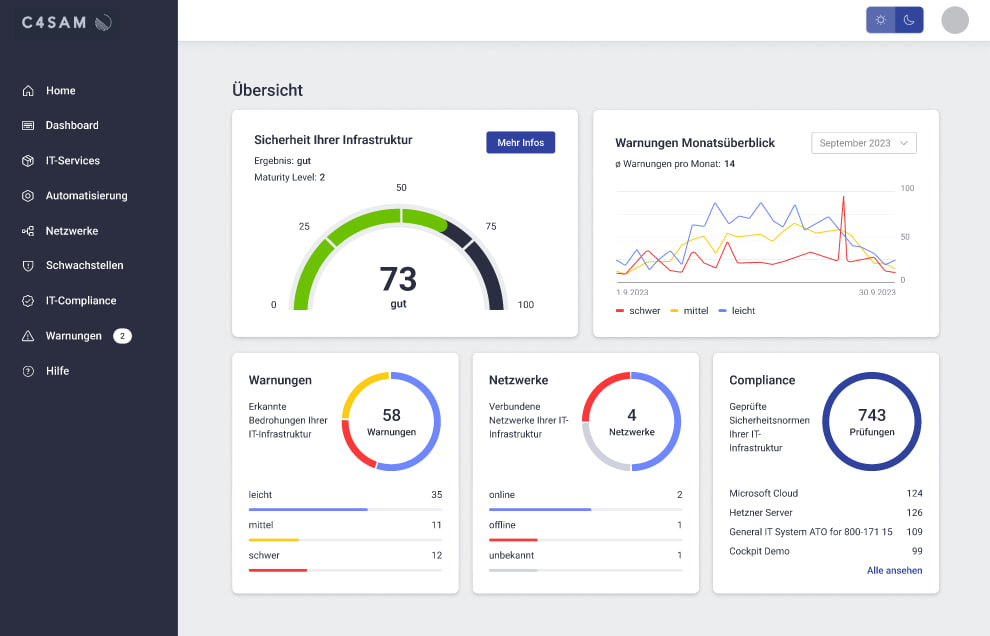Click the Schwachstellen shield icon
This screenshot has width=990, height=636.
28,266
